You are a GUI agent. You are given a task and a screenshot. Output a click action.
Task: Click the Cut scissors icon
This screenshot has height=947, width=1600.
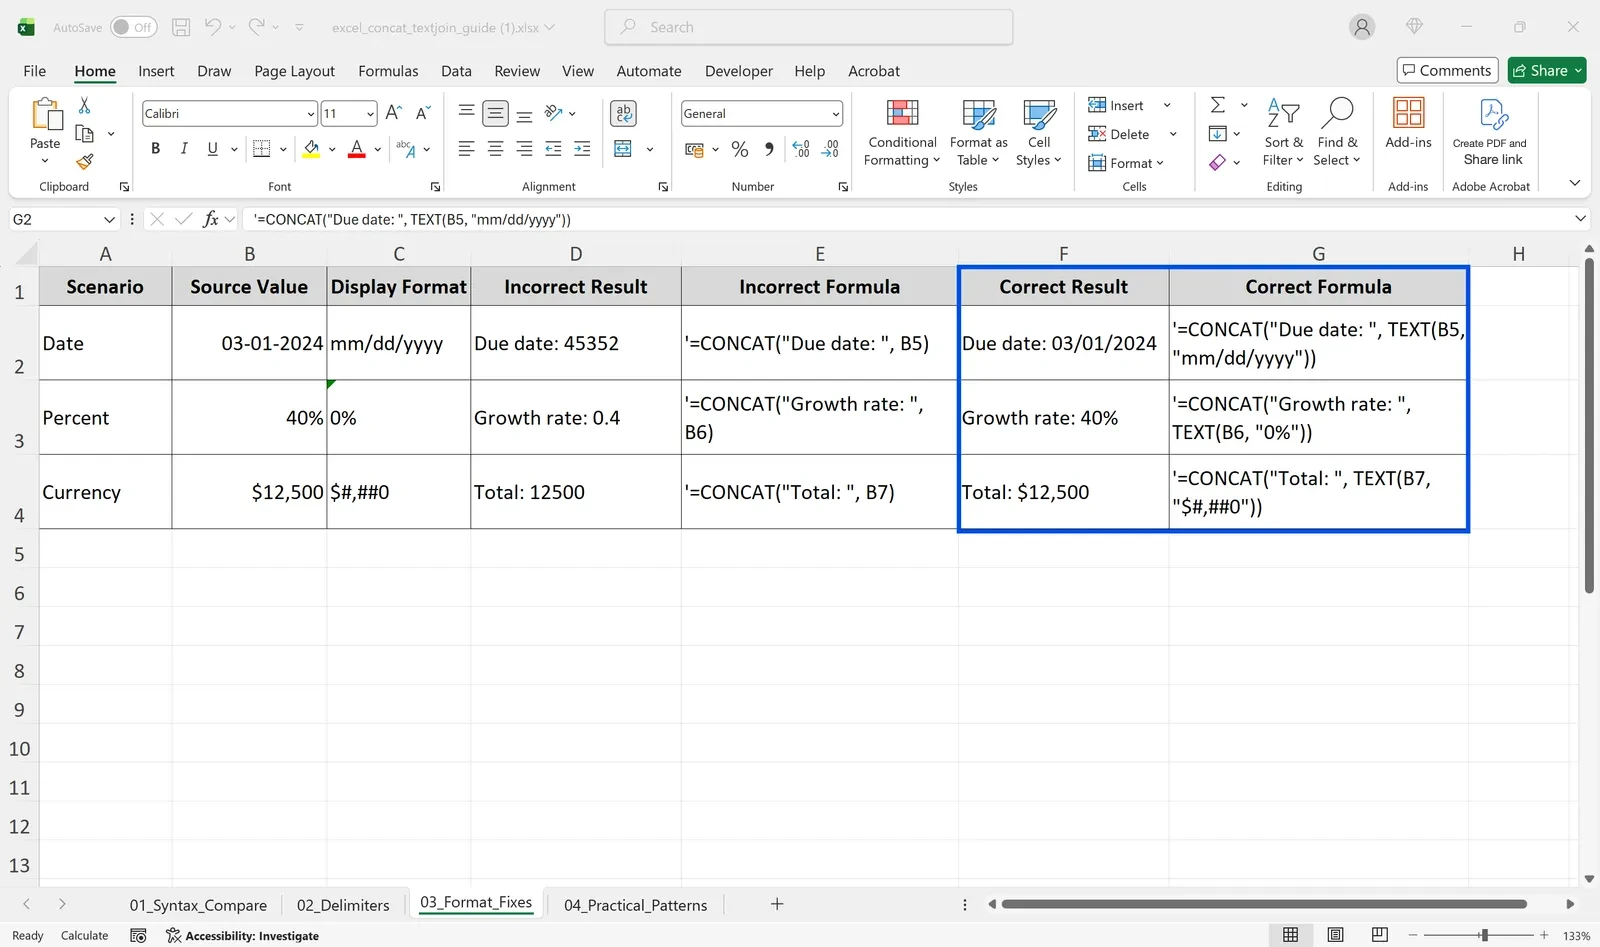pos(84,105)
